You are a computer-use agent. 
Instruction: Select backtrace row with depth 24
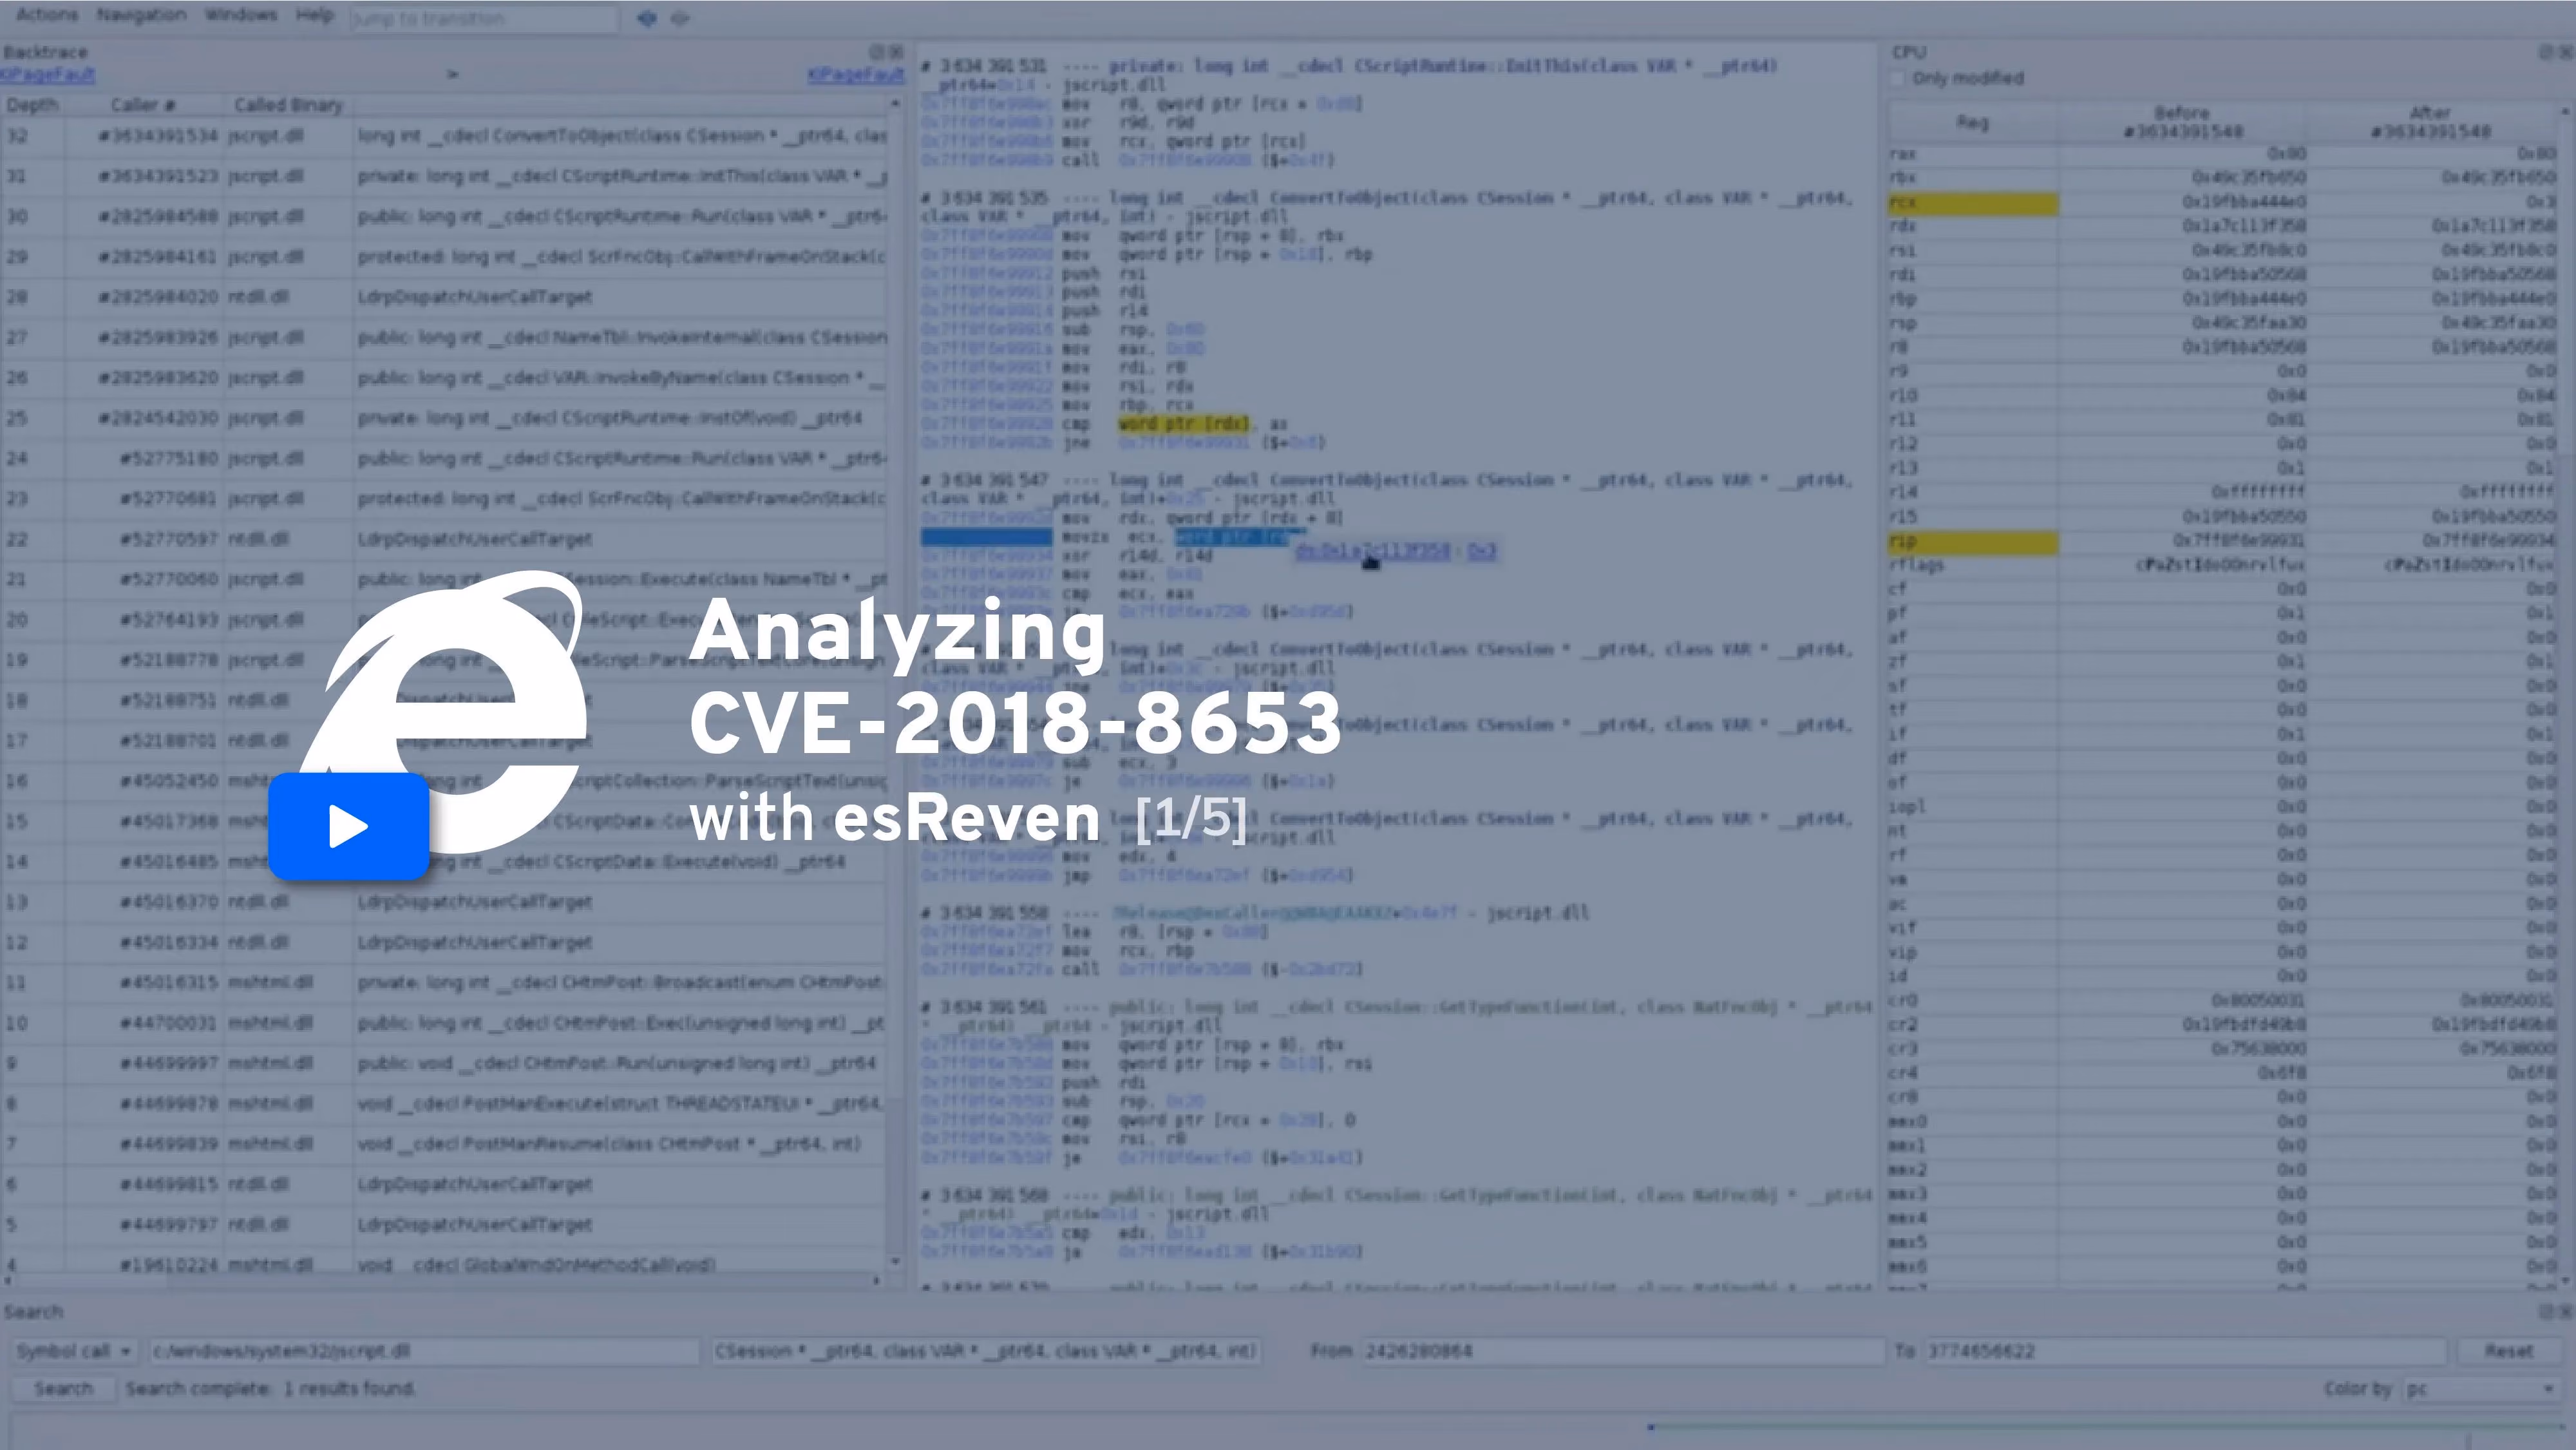[444, 458]
